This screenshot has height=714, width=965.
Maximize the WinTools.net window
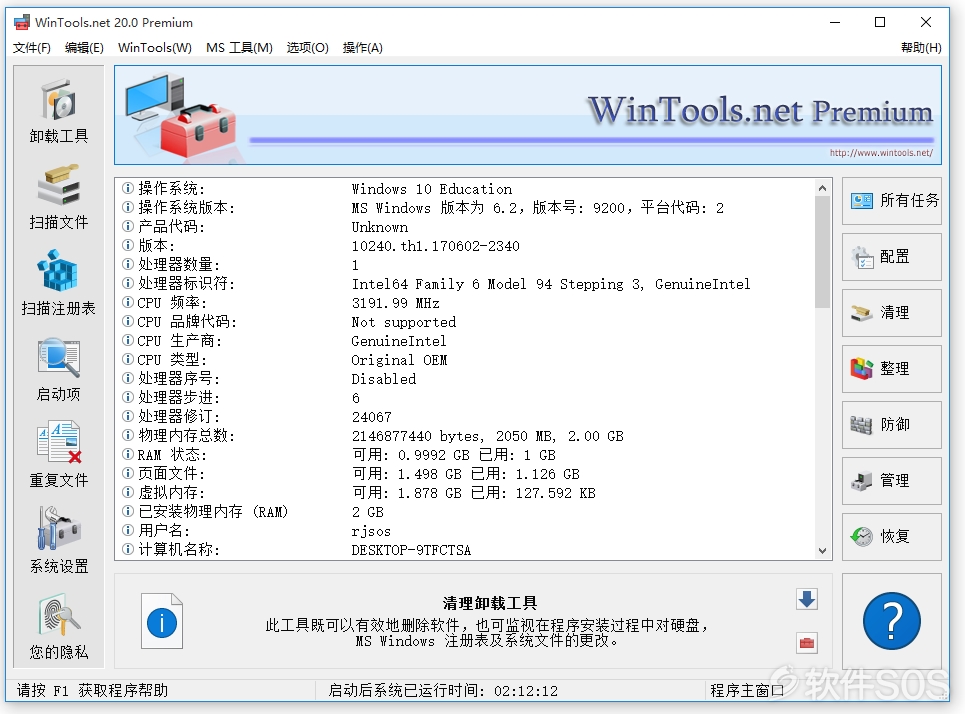880,22
